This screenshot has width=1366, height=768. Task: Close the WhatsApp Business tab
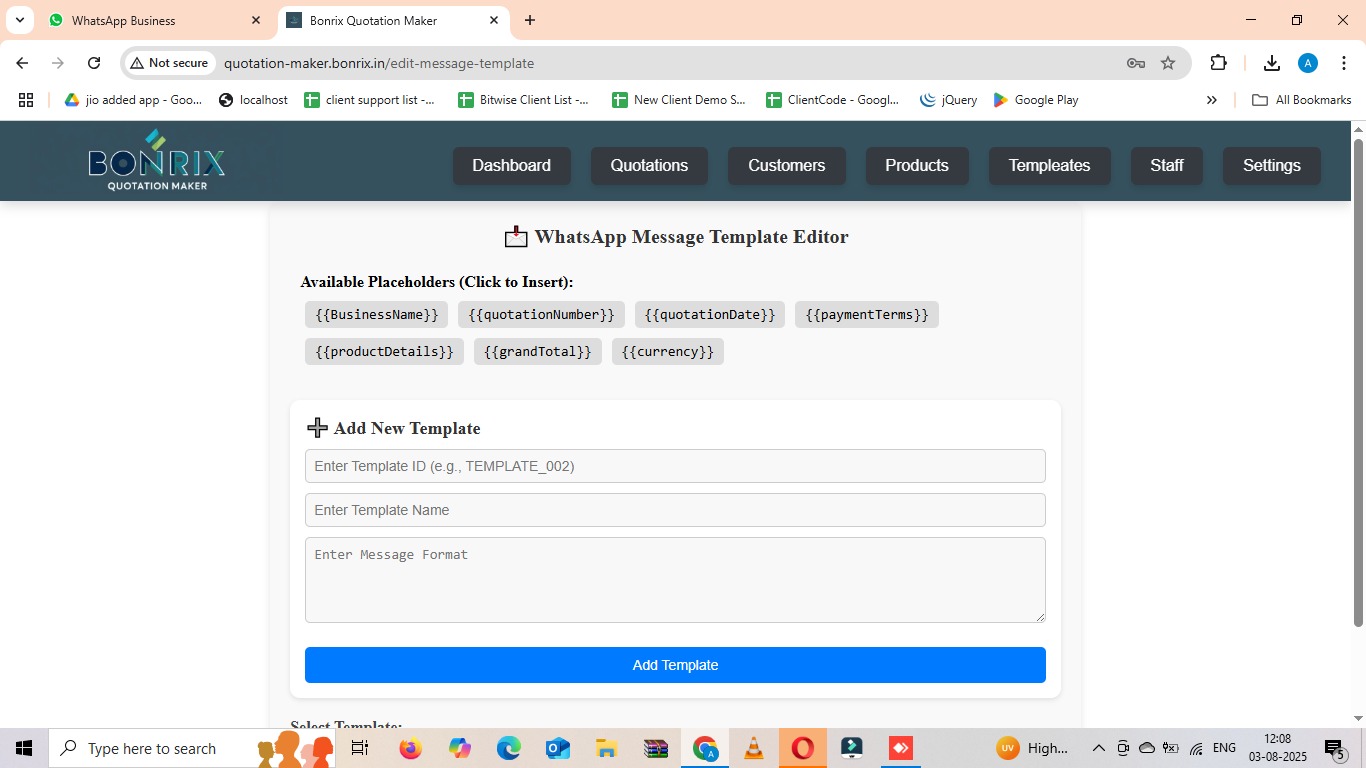click(x=256, y=20)
